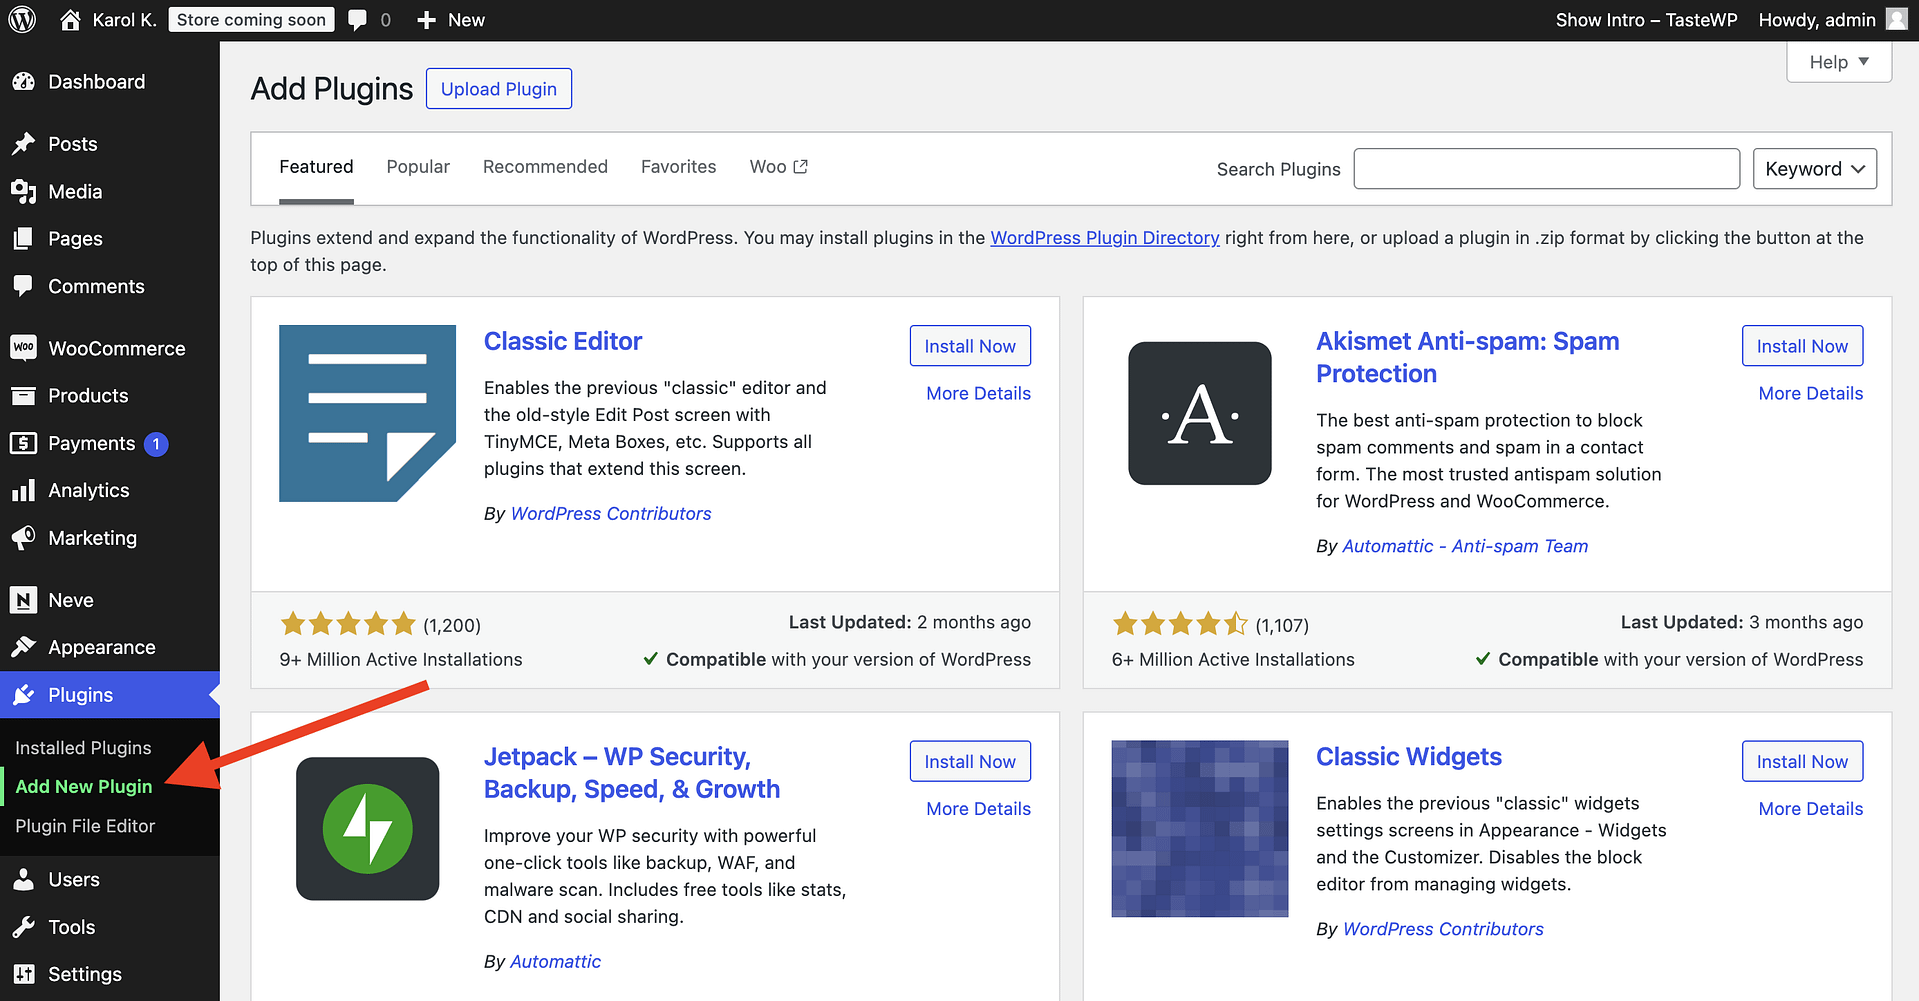Image resolution: width=1919 pixels, height=1001 pixels.
Task: Click the Comments speech bubble icon in sidebar
Action: pyautogui.click(x=24, y=285)
